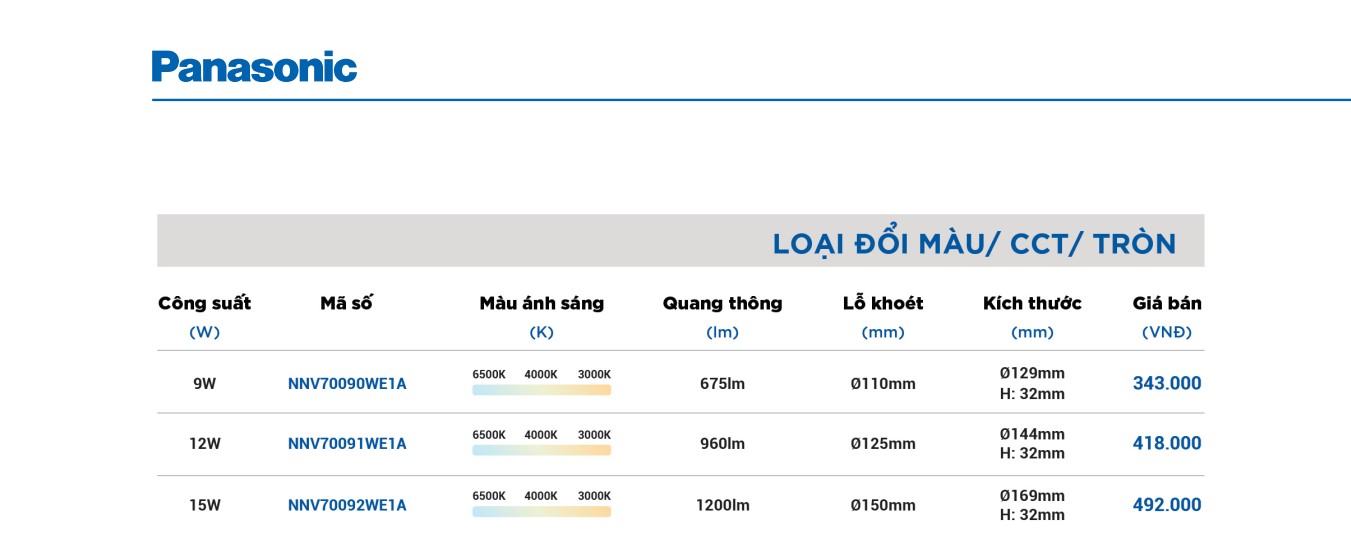Image resolution: width=1351 pixels, height=558 pixels.
Task: Click the LOẠI ĐỔI MÀU/ CCT/ TRÒN heading
Action: pos(974,243)
